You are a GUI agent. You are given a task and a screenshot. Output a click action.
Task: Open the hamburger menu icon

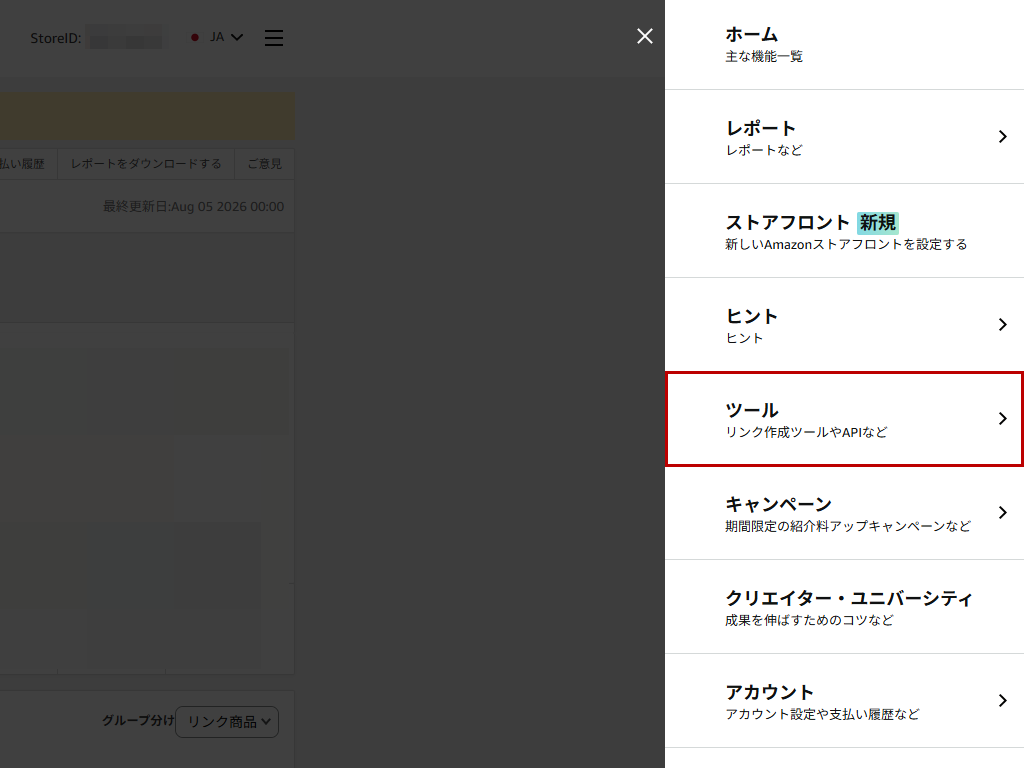[x=274, y=38]
